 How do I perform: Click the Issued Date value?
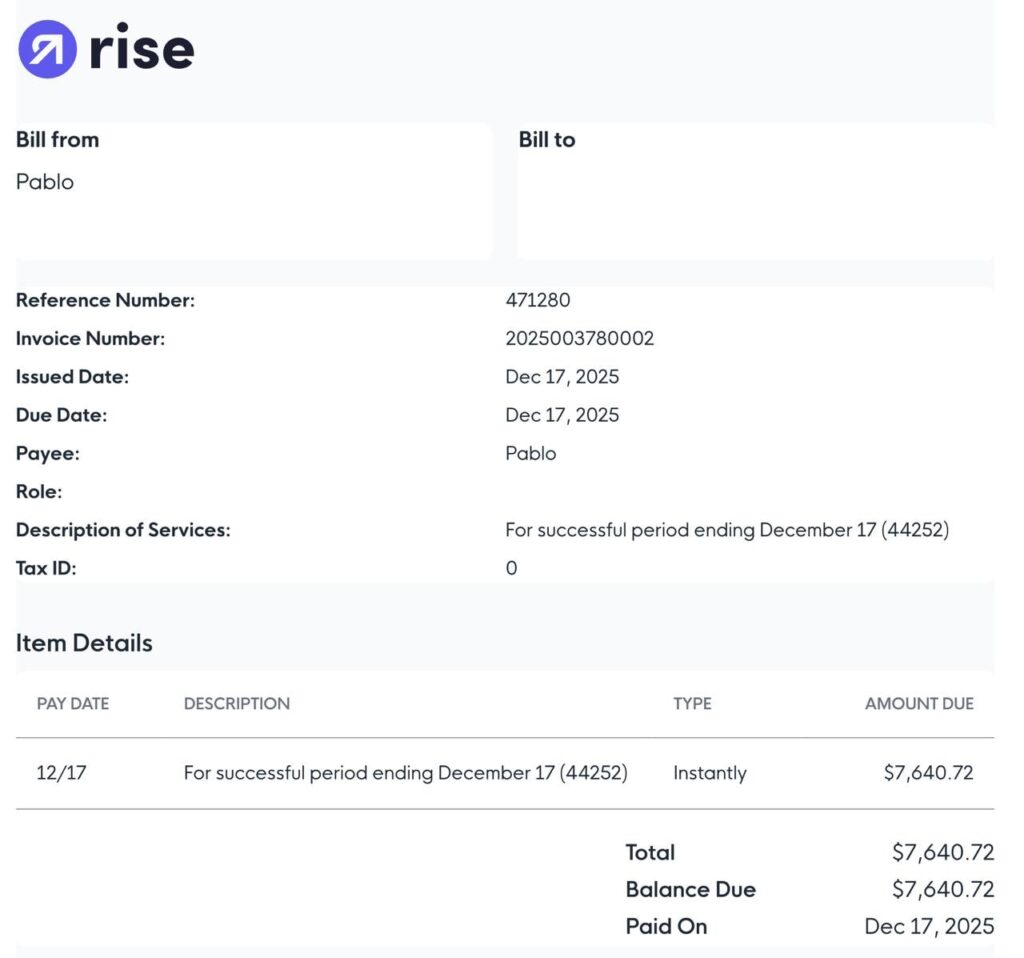tap(562, 377)
